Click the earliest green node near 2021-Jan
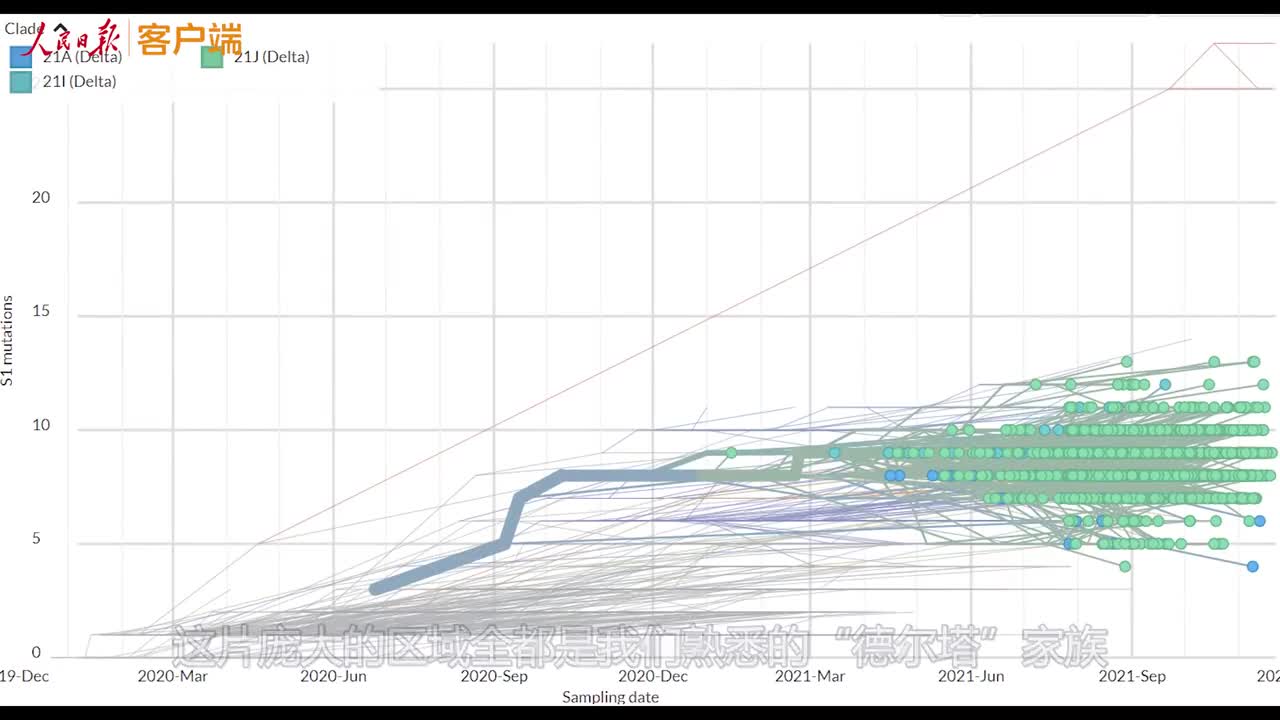Image resolution: width=1280 pixels, height=720 pixels. tap(731, 453)
